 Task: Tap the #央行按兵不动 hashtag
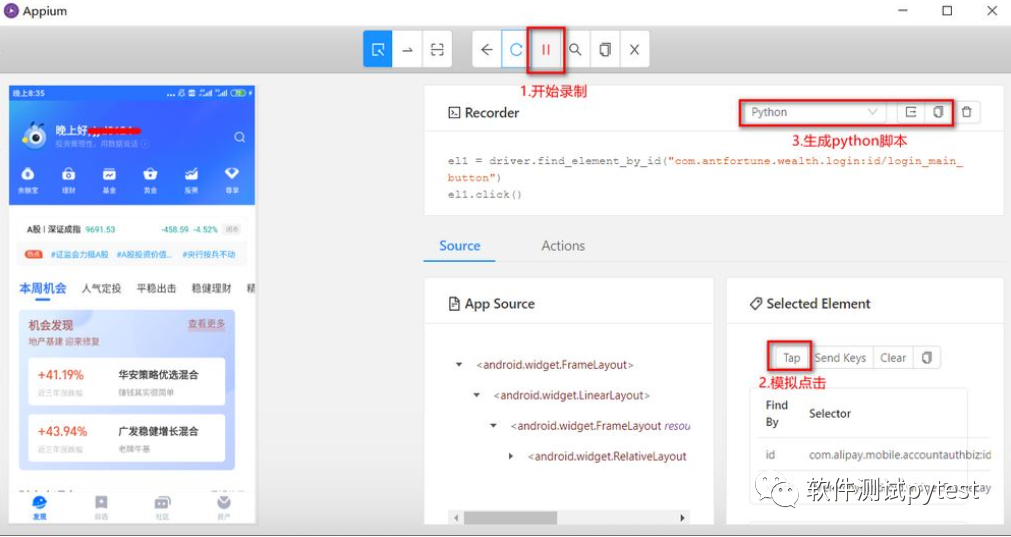click(209, 255)
